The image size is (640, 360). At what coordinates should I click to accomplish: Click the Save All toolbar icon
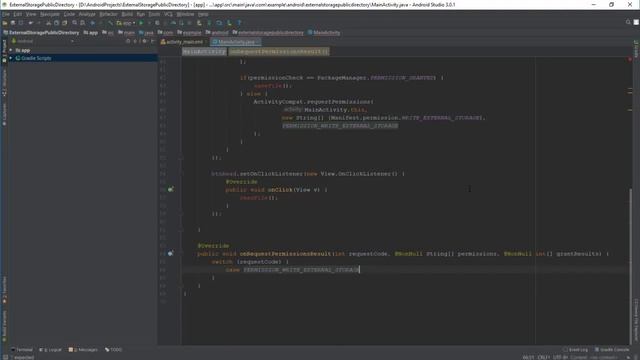tap(13, 23)
